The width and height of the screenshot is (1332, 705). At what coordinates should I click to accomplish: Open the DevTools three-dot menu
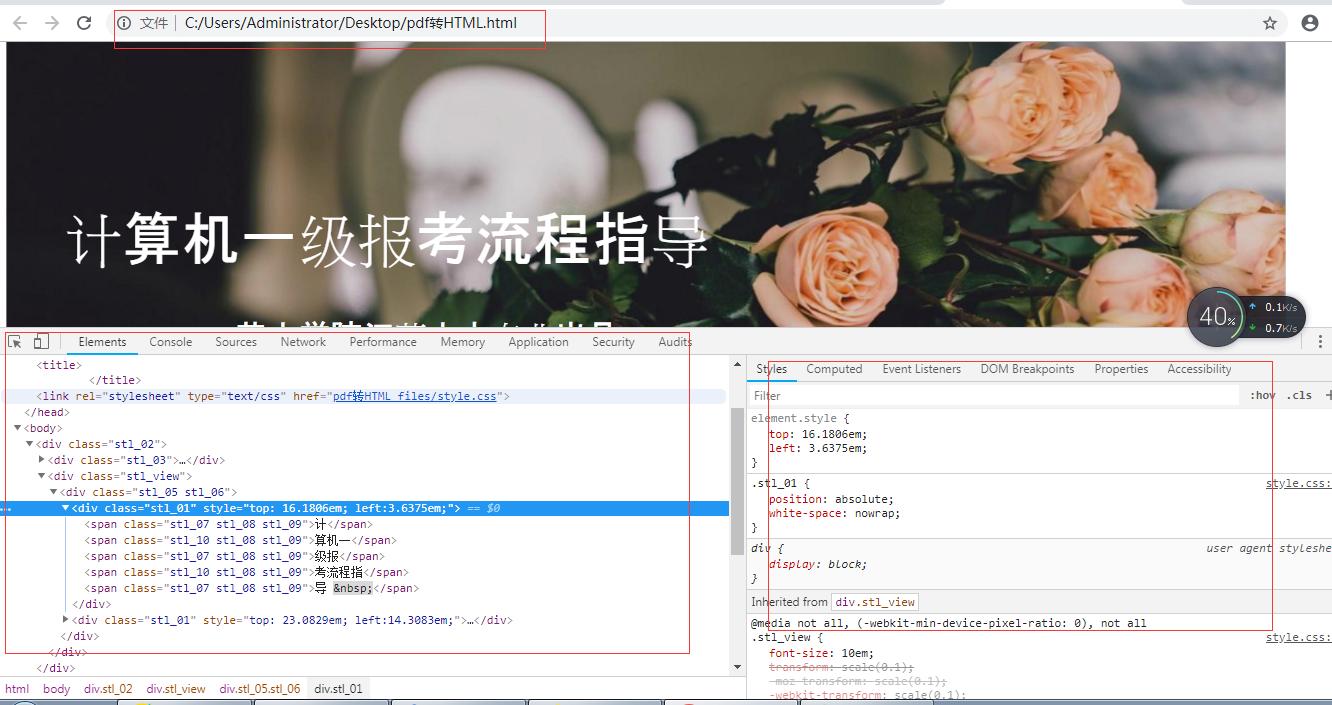click(x=1321, y=341)
